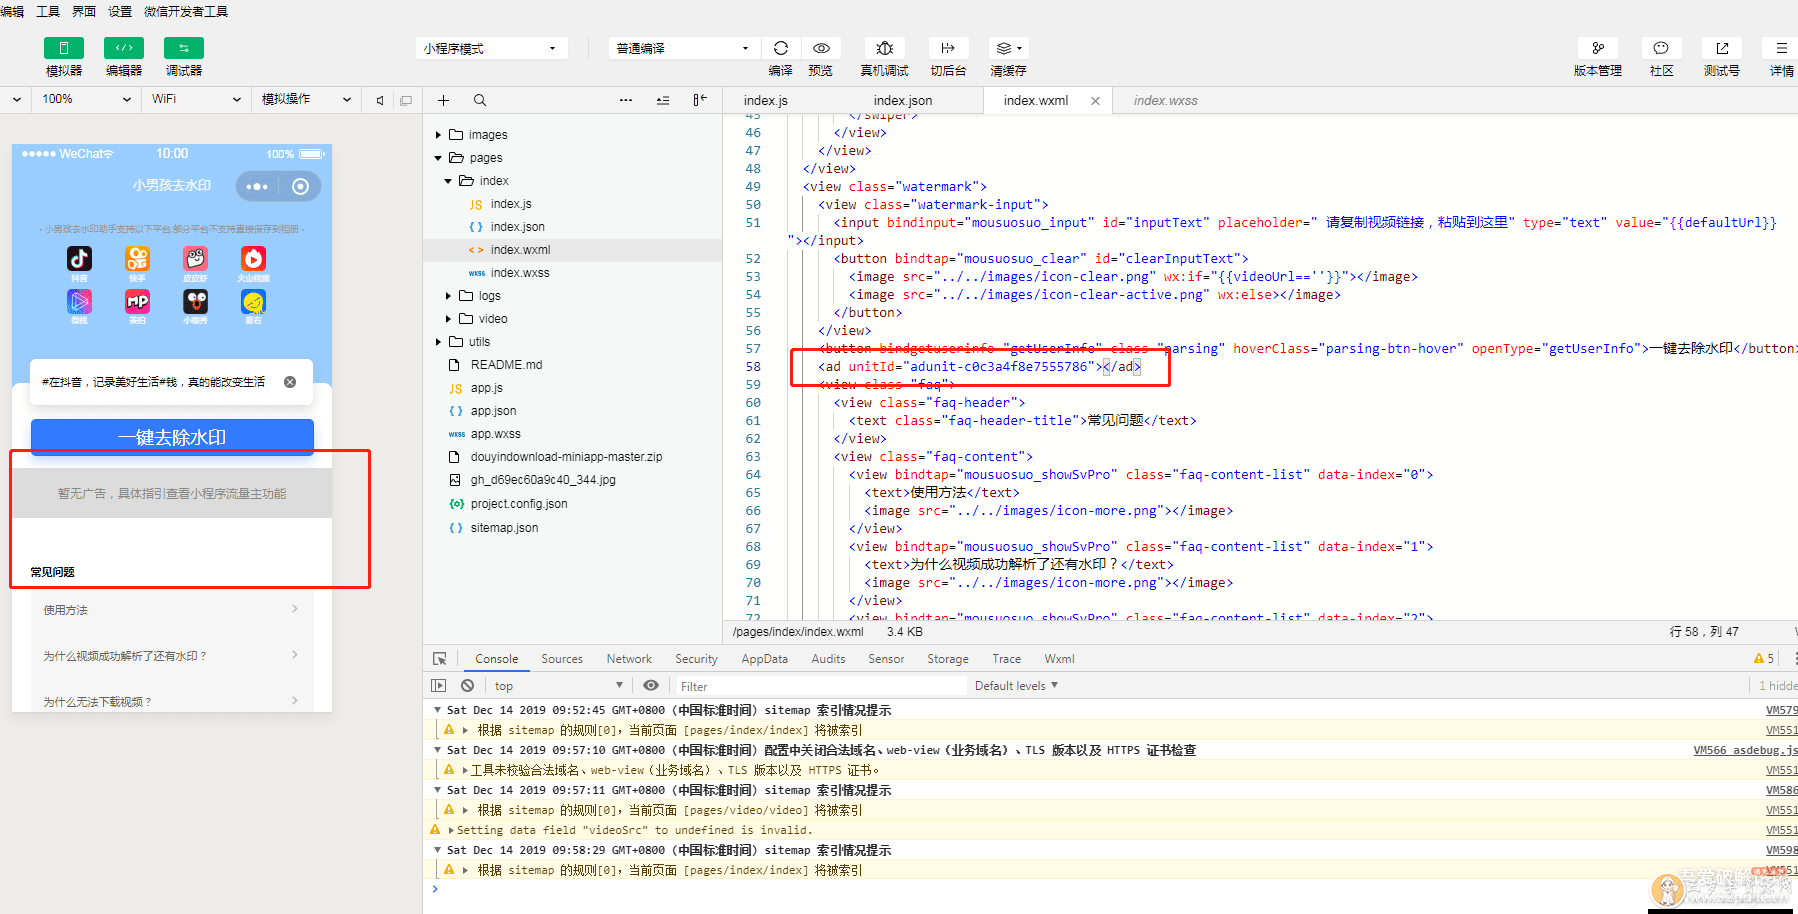Toggle the Editor (编辑器) panel icon
The width and height of the screenshot is (1798, 914).
tap(124, 48)
